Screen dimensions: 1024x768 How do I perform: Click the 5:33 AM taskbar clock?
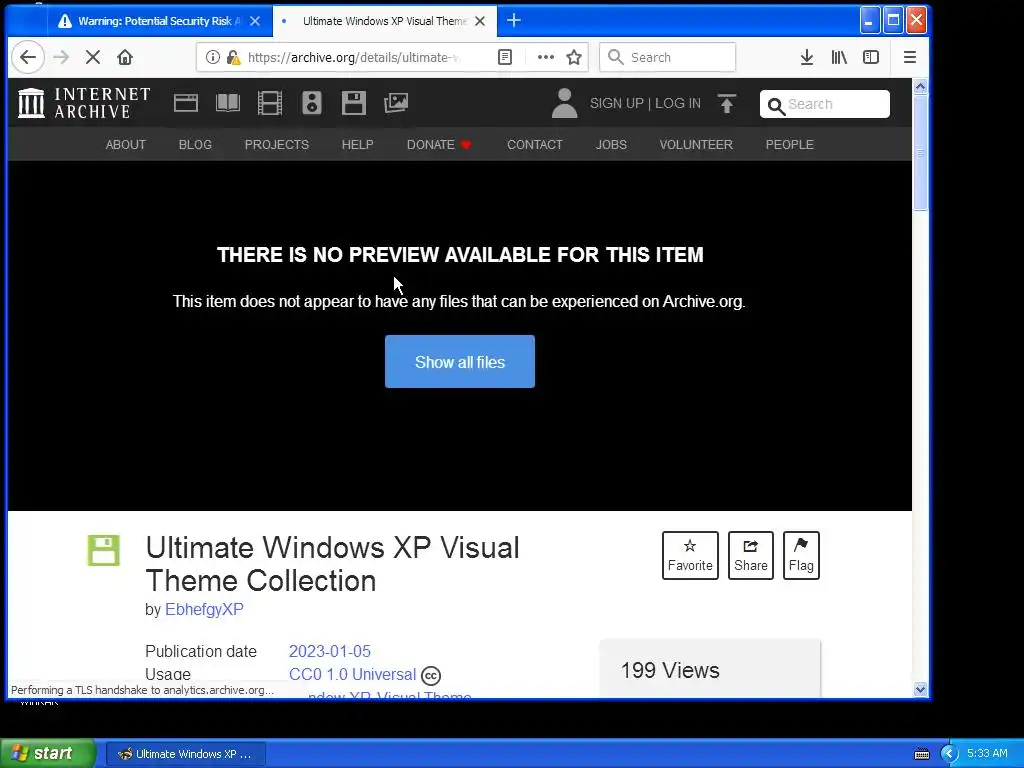987,754
